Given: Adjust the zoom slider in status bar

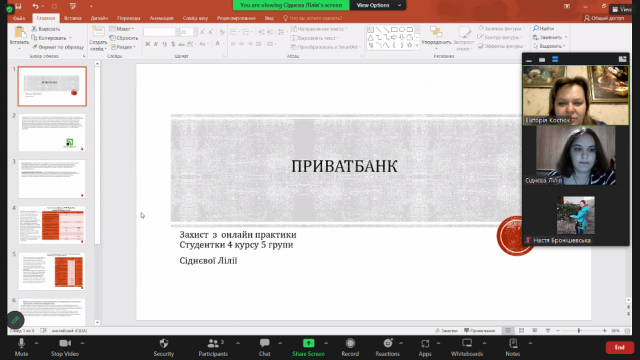Looking at the screenshot, I should (x=578, y=331).
